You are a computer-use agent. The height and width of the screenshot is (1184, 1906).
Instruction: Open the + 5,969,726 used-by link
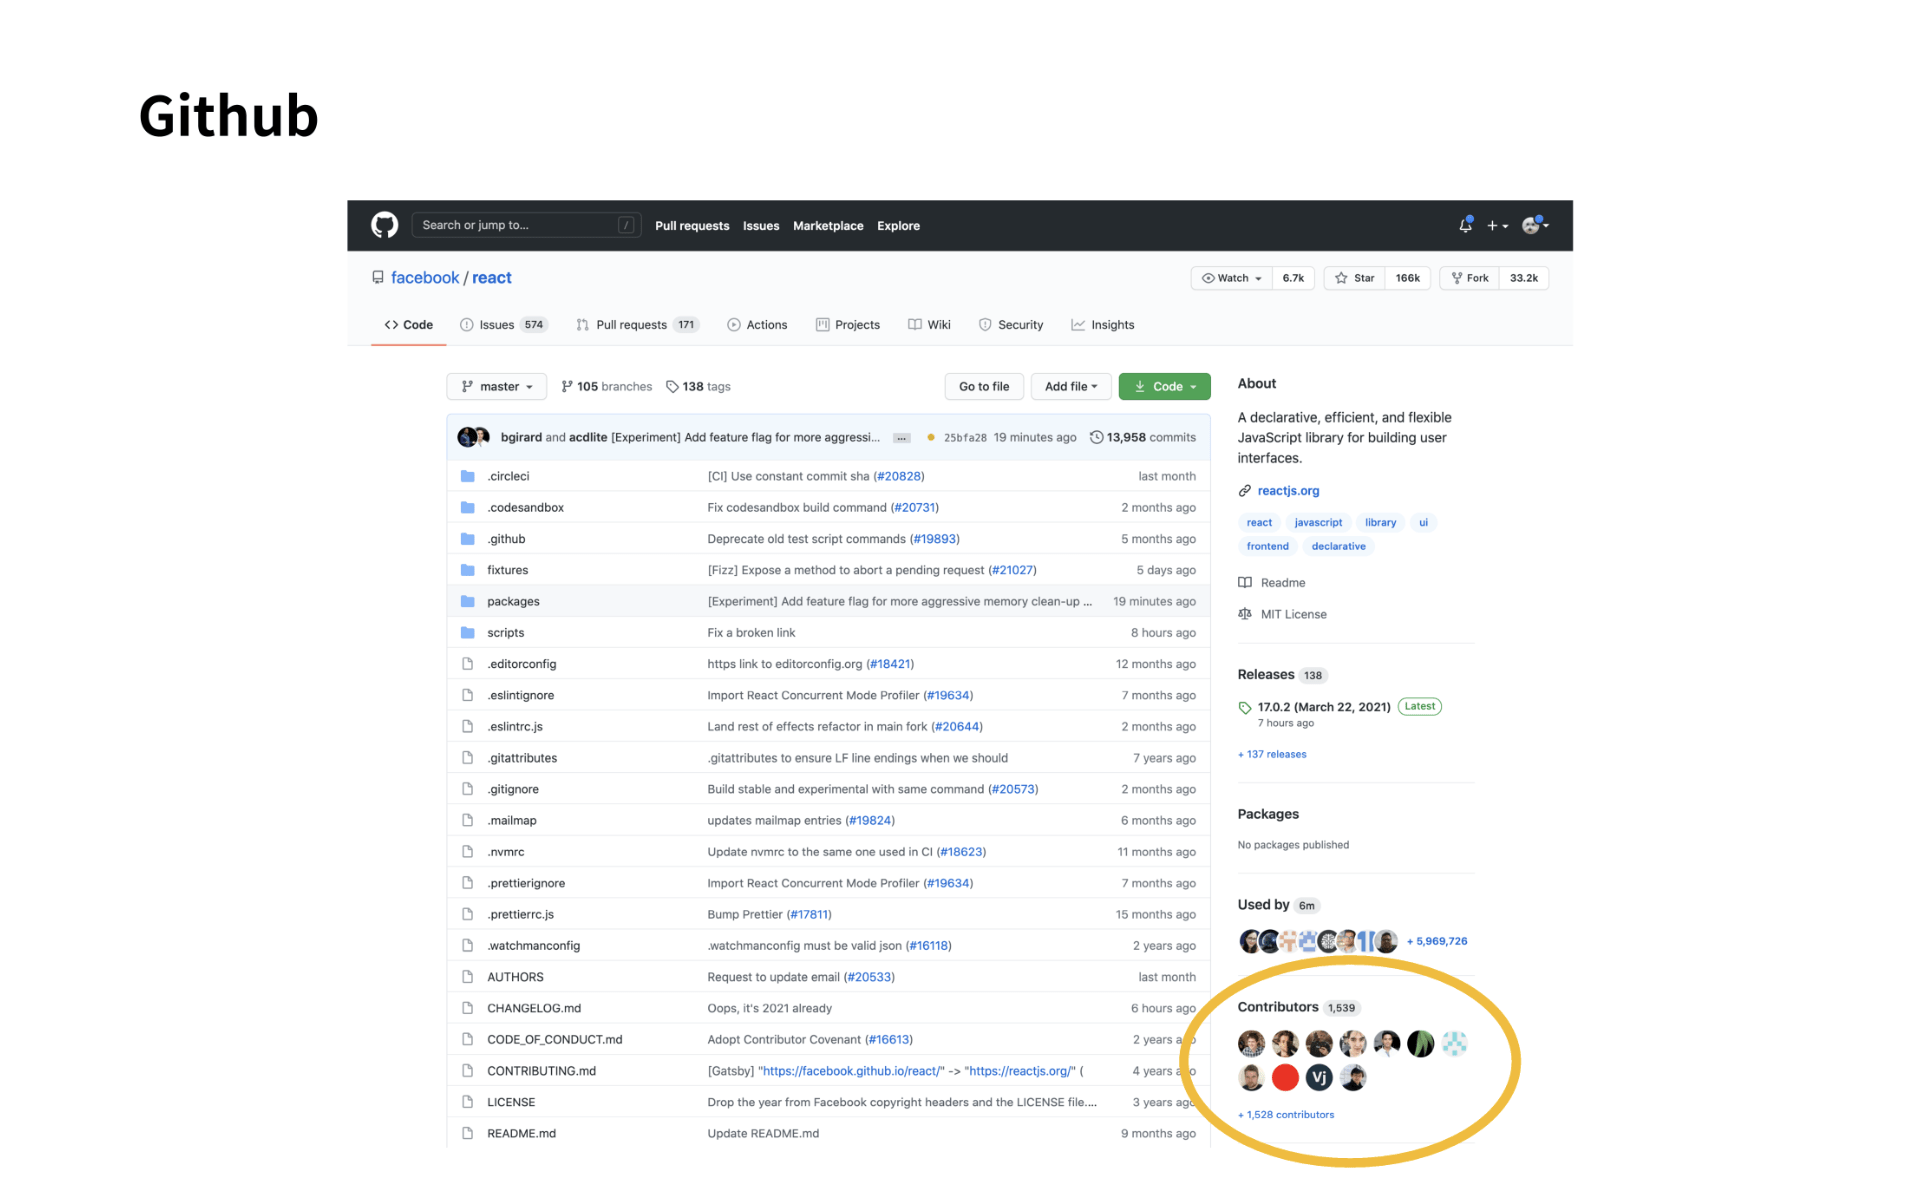coord(1436,942)
